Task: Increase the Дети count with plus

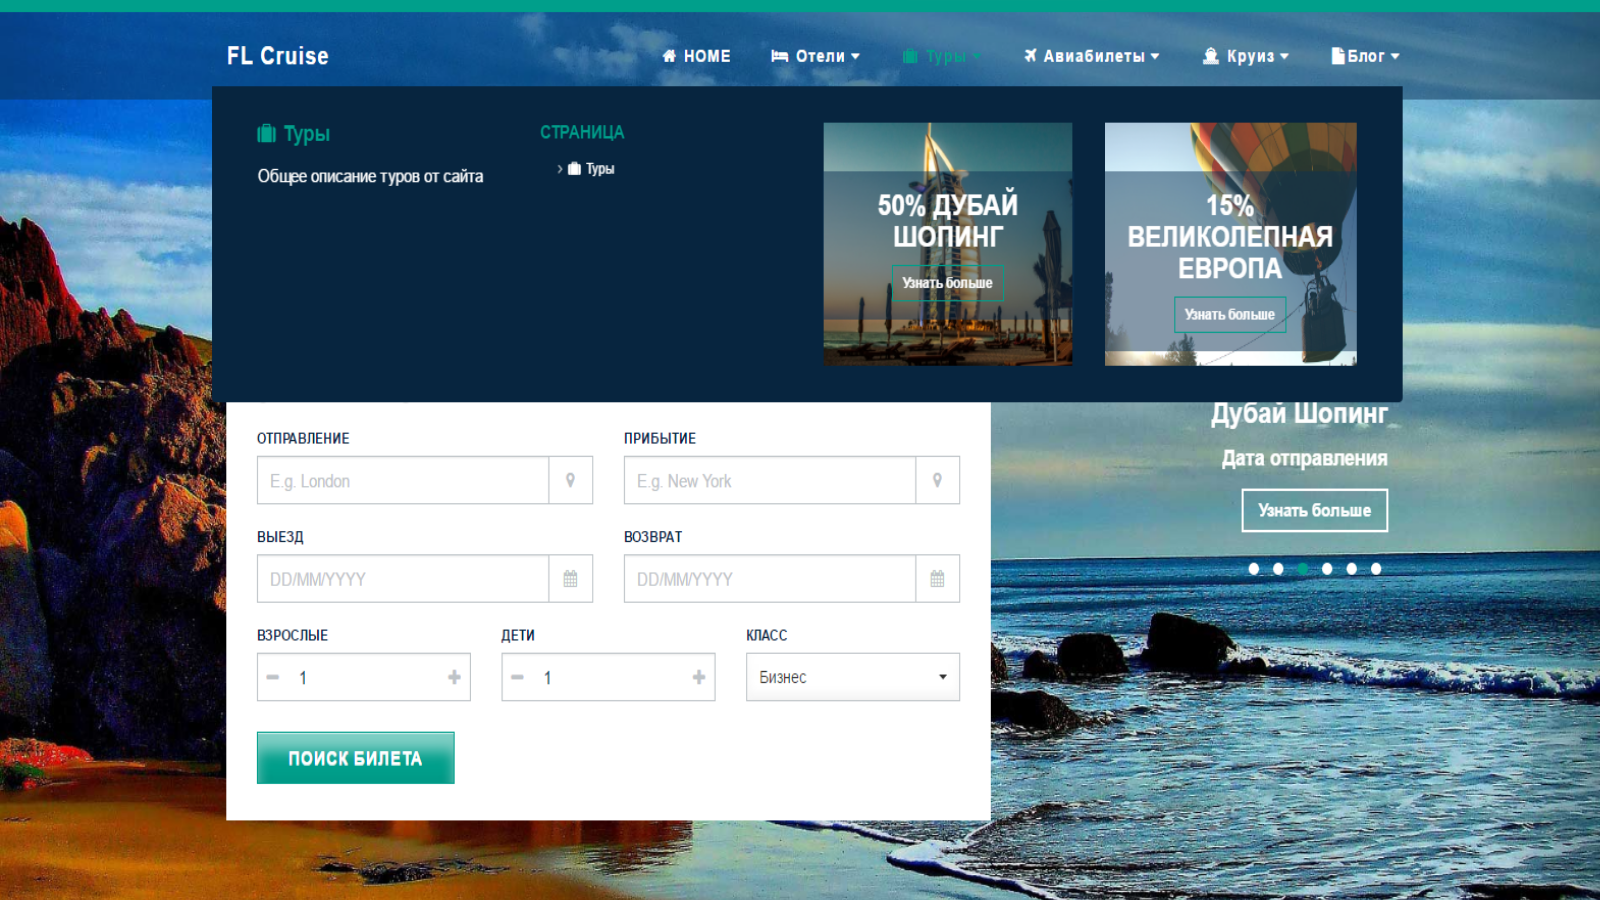Action: [699, 677]
